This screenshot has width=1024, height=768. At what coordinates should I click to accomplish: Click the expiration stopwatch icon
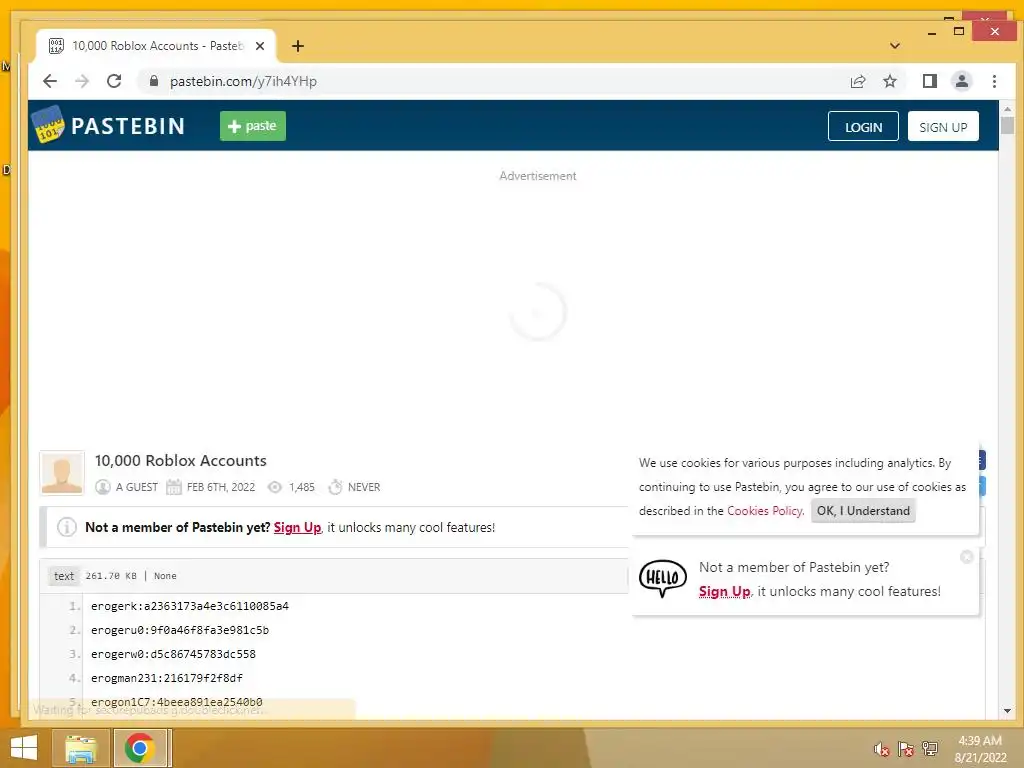pos(335,487)
